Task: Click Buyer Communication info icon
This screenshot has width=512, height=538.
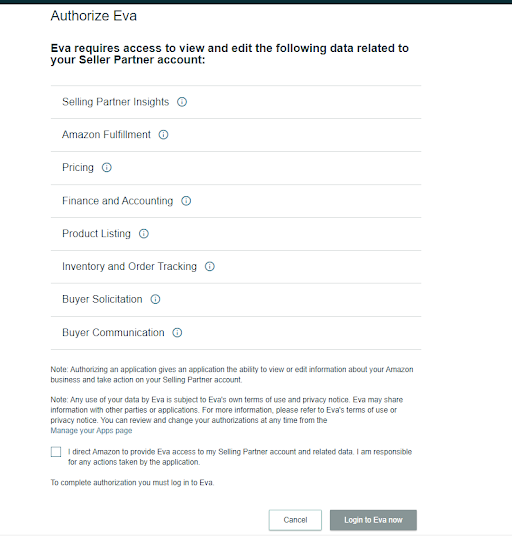Action: (x=177, y=332)
